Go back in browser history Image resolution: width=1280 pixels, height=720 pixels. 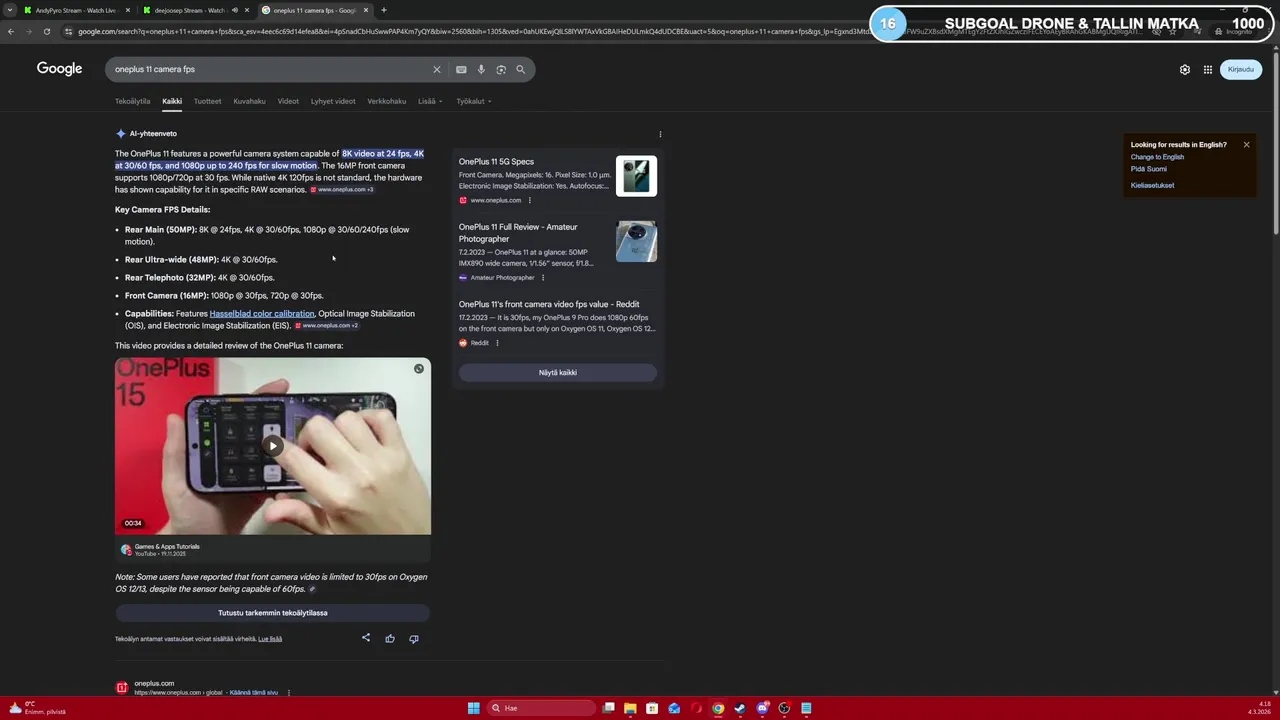pyautogui.click(x=11, y=31)
